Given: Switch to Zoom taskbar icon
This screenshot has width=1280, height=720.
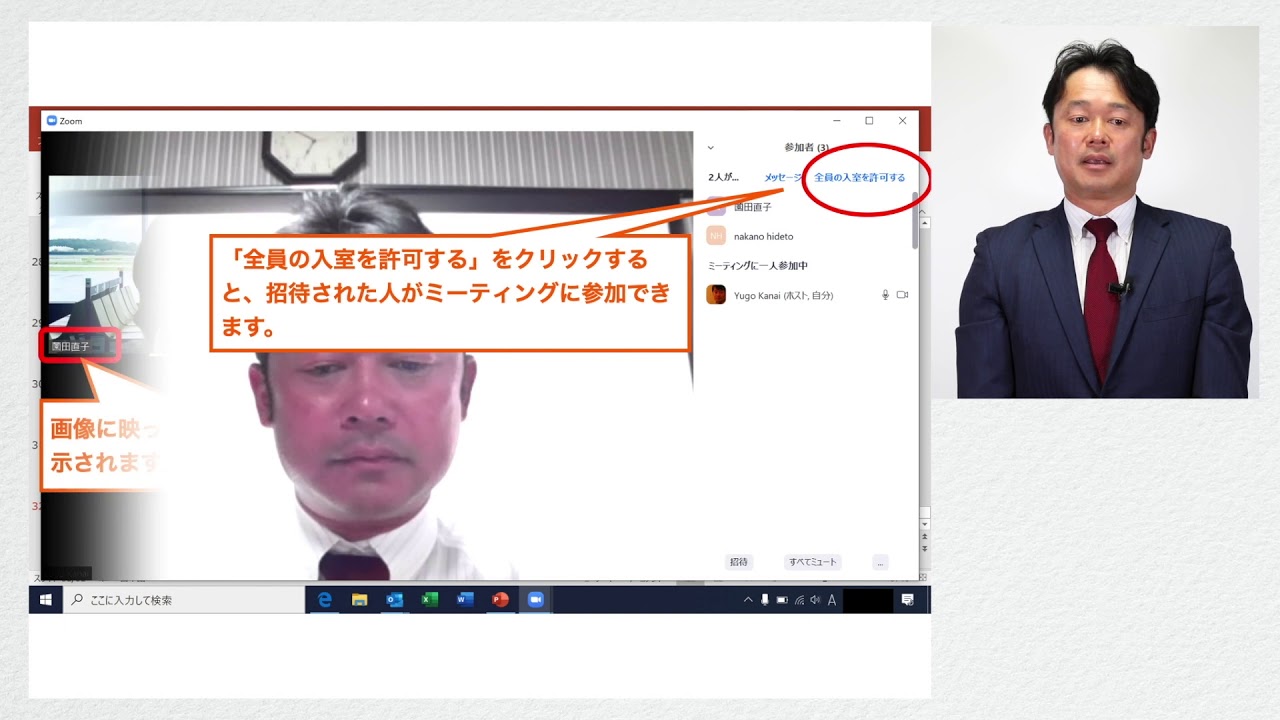Looking at the screenshot, I should (x=535, y=600).
